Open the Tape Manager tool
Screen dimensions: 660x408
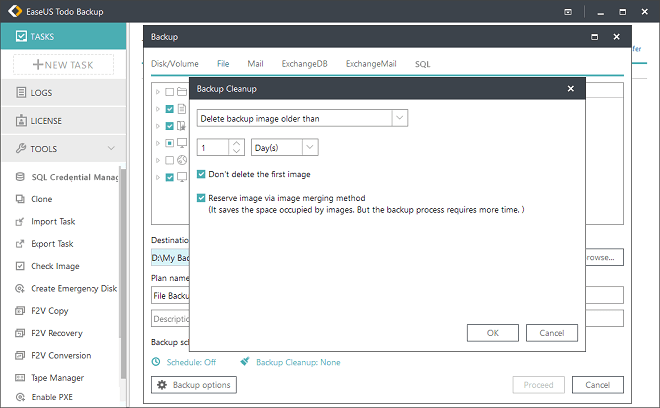pos(58,378)
